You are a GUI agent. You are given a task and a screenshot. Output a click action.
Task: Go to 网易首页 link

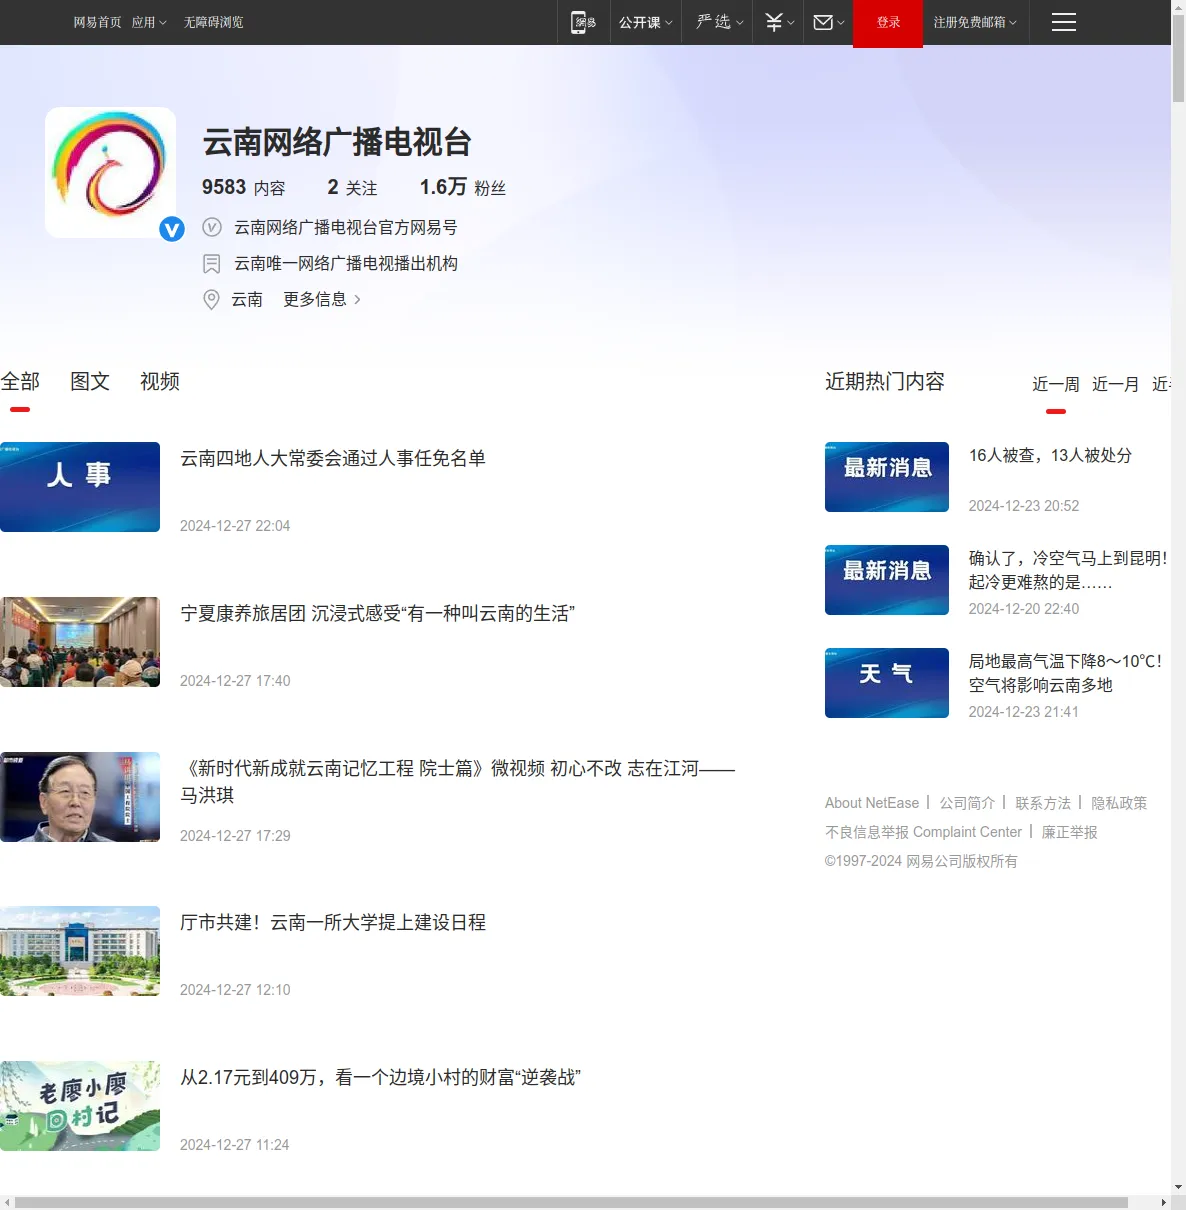tap(97, 22)
